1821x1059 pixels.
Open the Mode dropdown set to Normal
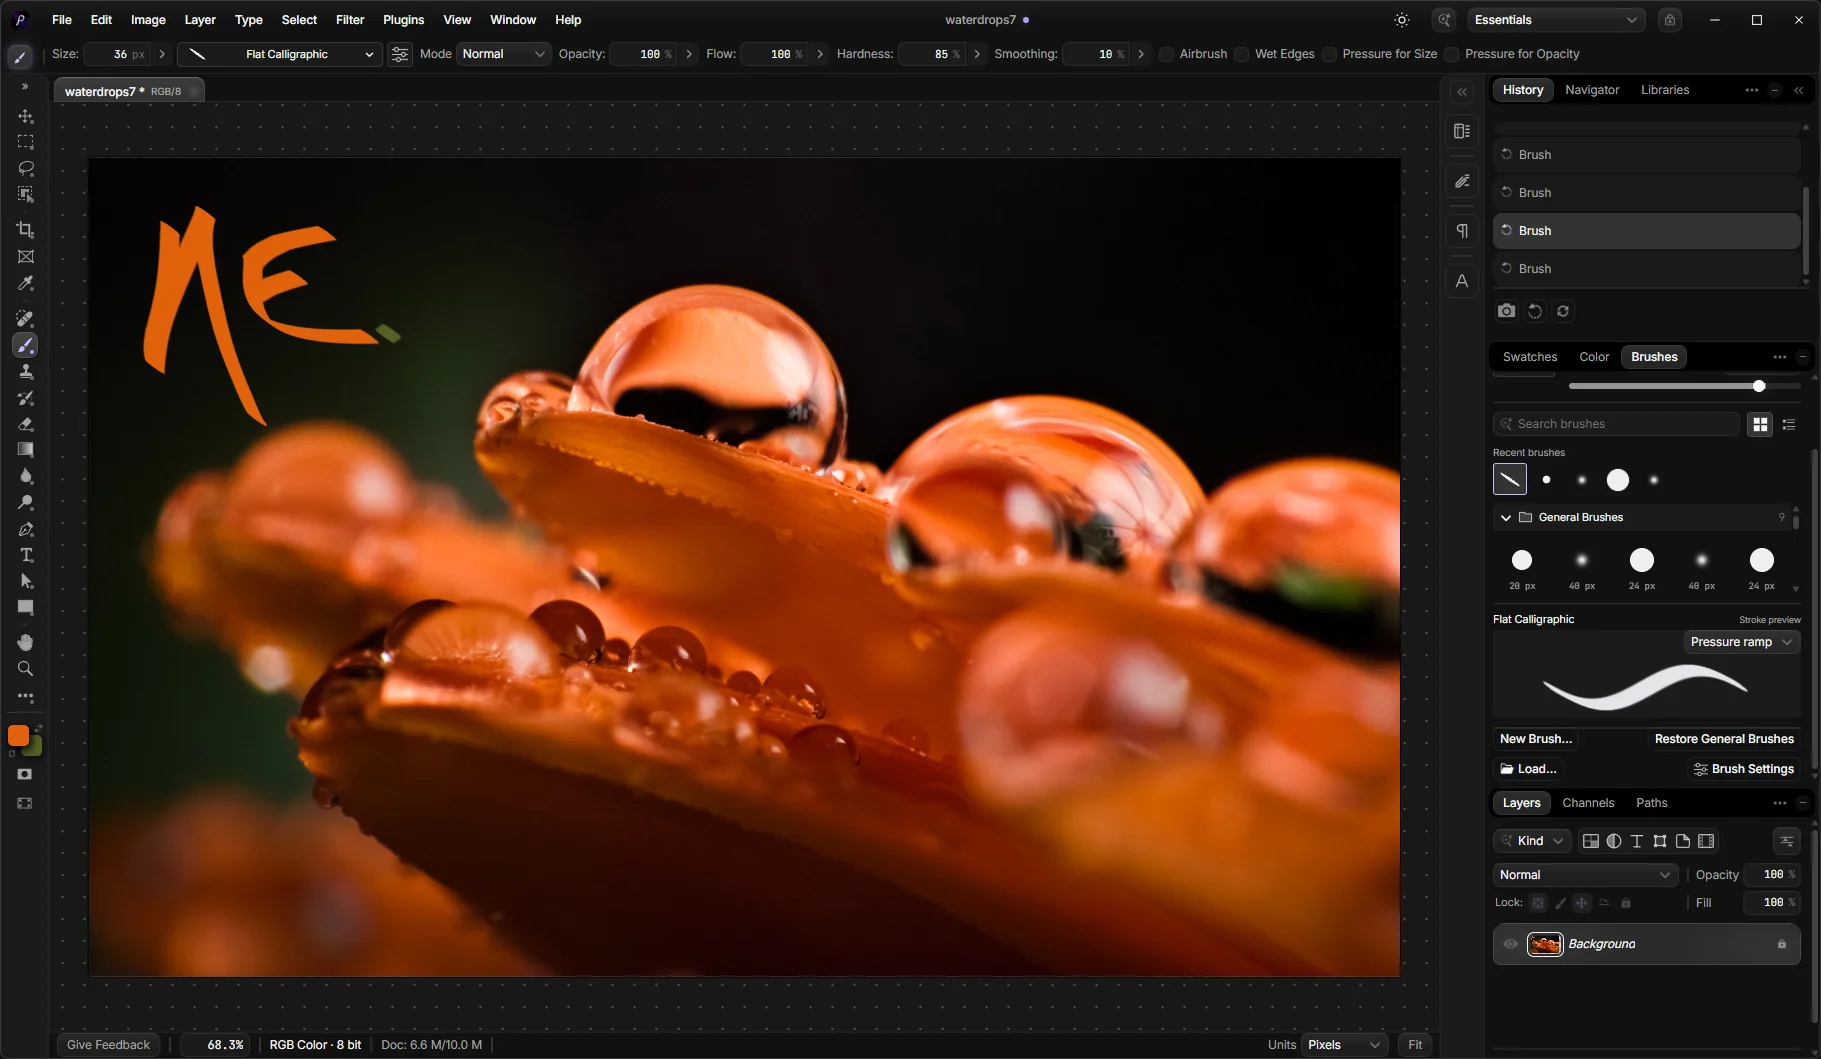503,54
